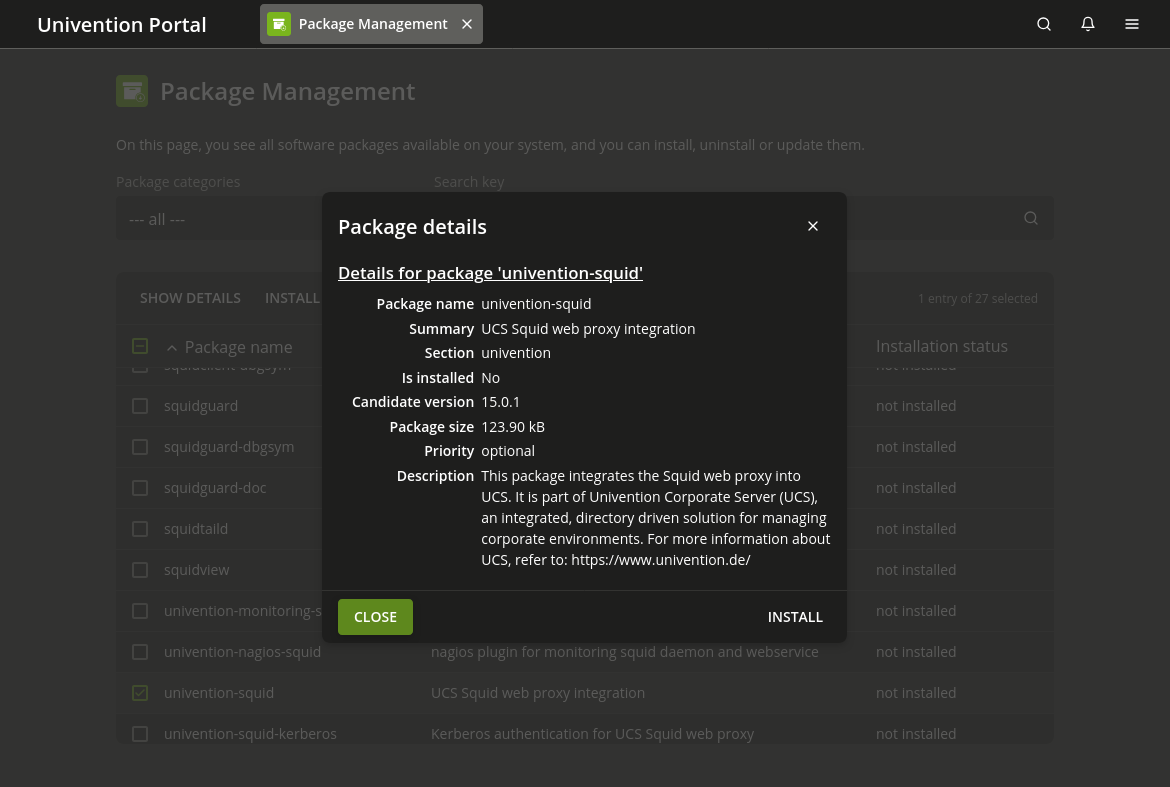Viewport: 1170px width, 787px height.
Task: Click the green package icon on the browser tab
Action: pos(279,23)
